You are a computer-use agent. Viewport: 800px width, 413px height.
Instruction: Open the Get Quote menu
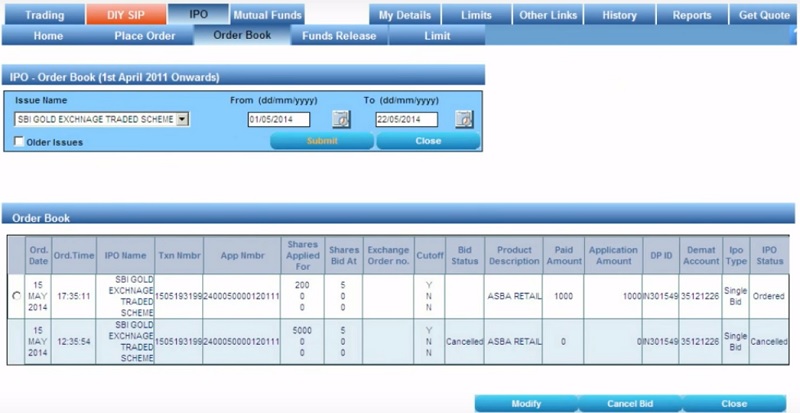(x=764, y=15)
